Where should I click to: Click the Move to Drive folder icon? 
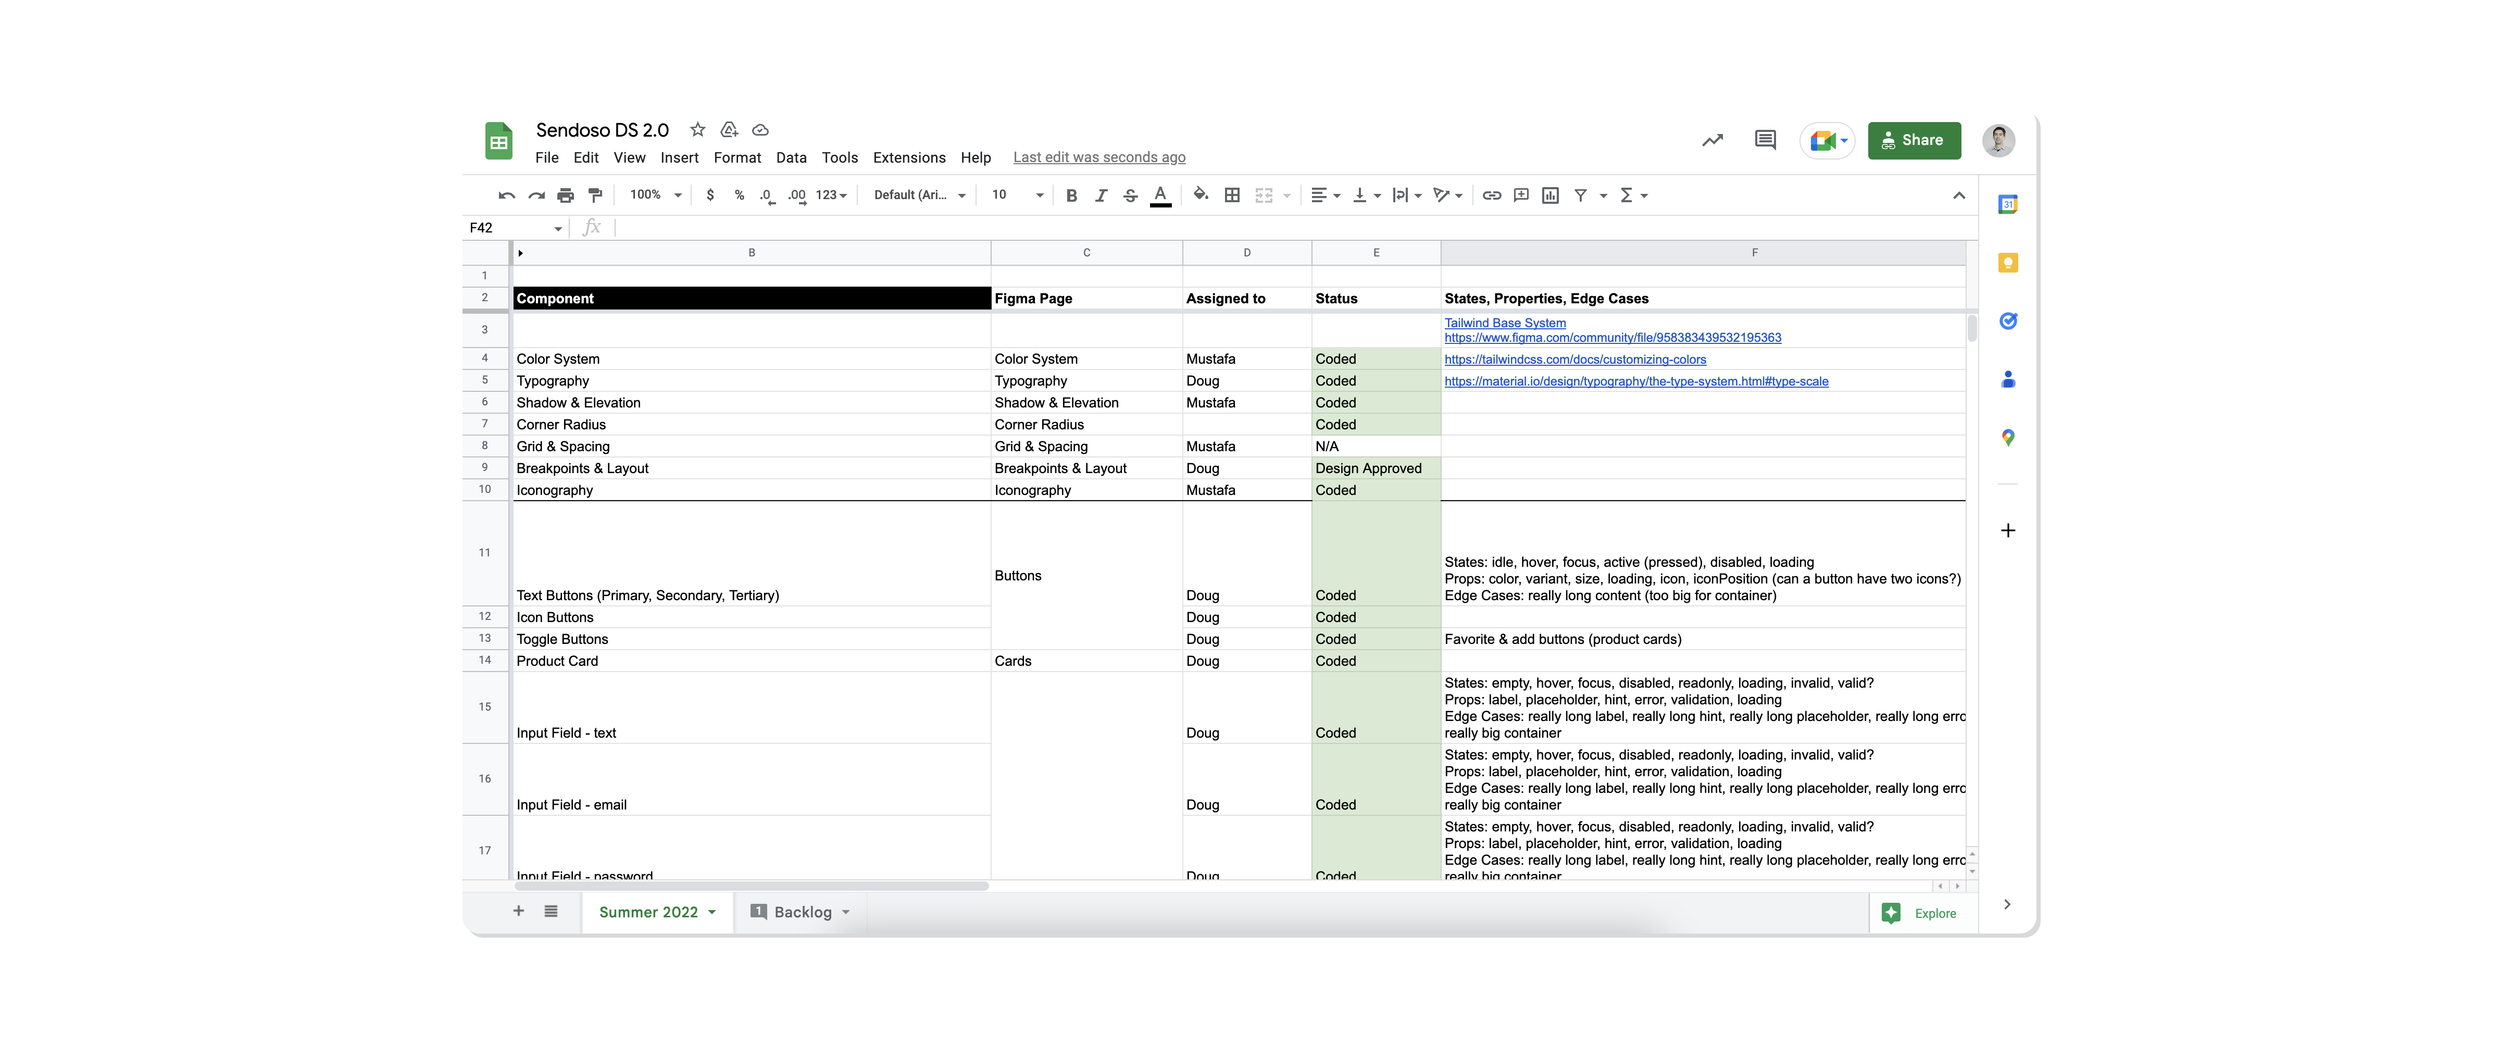729,130
